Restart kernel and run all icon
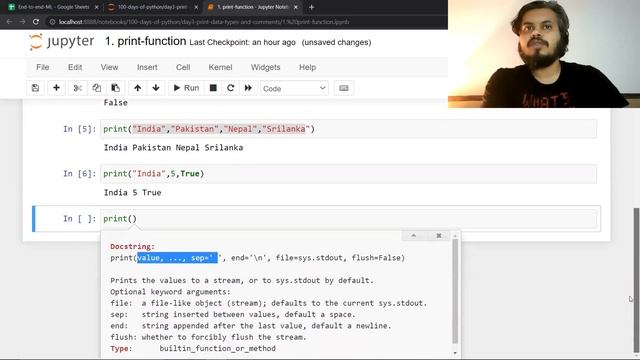 pyautogui.click(x=248, y=88)
